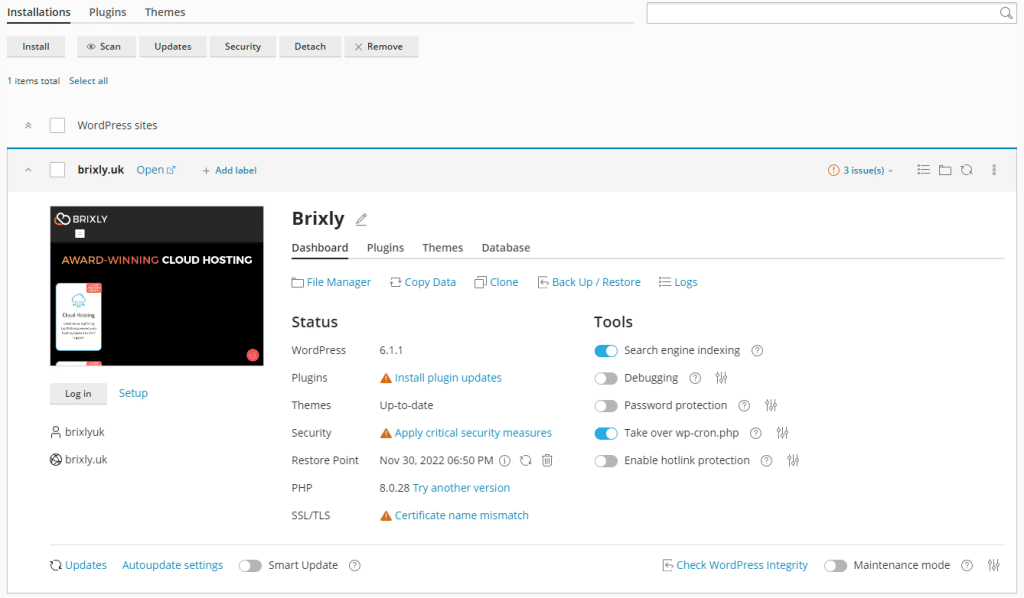
Task: Open help icon for Take over wp-cron.php
Action: click(756, 433)
